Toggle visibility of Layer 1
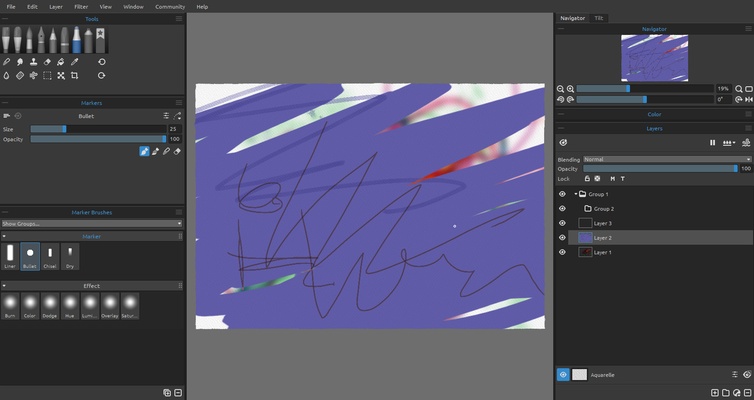This screenshot has width=754, height=400. pyautogui.click(x=562, y=252)
